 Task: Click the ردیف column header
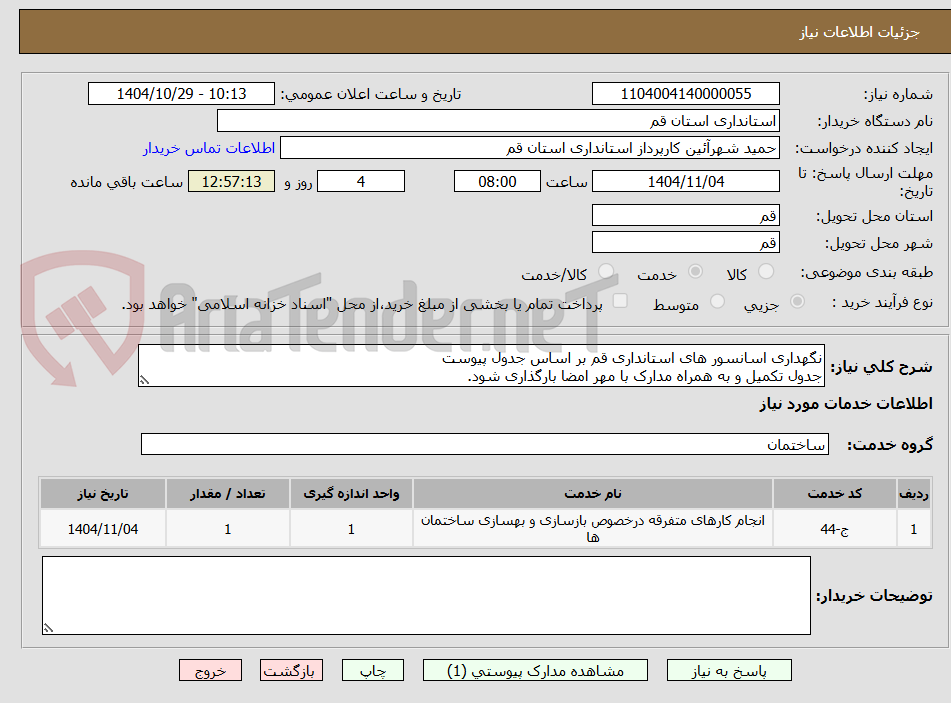coord(914,494)
